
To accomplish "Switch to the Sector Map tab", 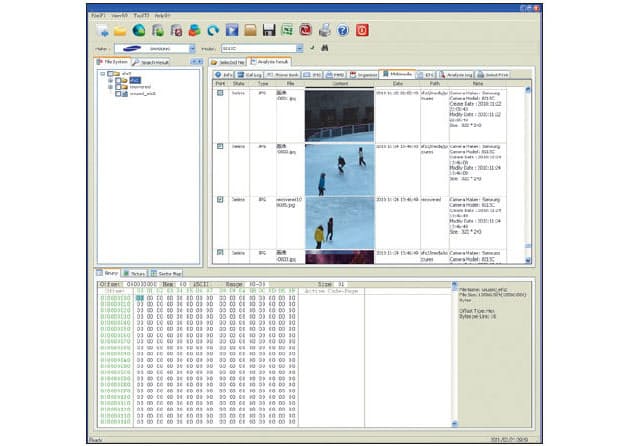I will [167, 272].
